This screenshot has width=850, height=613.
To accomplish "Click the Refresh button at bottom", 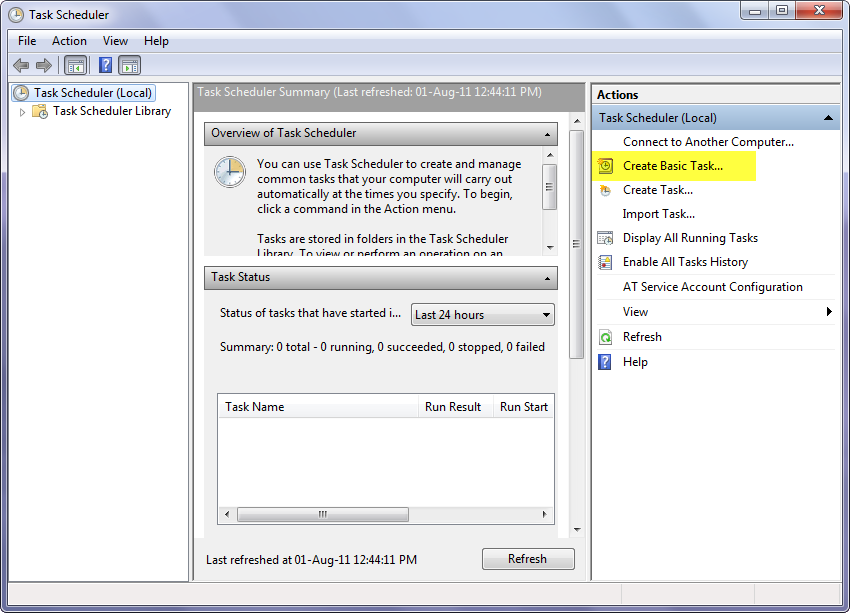I will 528,559.
